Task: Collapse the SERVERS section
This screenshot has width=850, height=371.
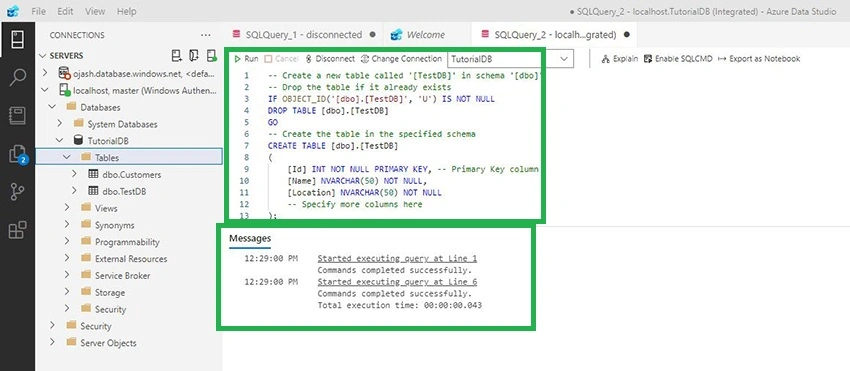Action: click(43, 55)
